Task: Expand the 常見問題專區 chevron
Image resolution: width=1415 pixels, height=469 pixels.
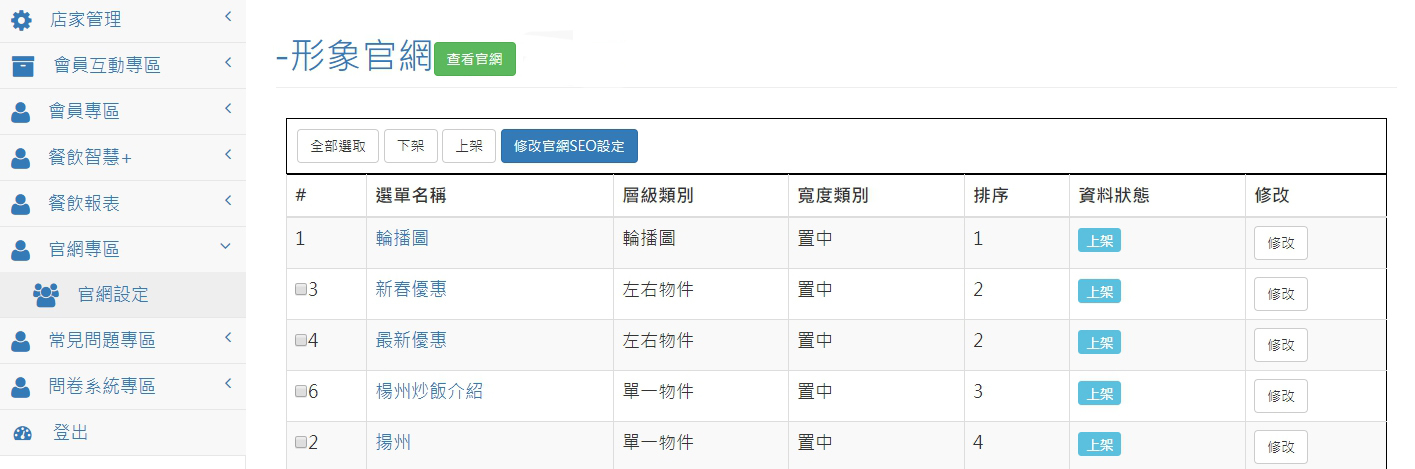Action: [228, 338]
